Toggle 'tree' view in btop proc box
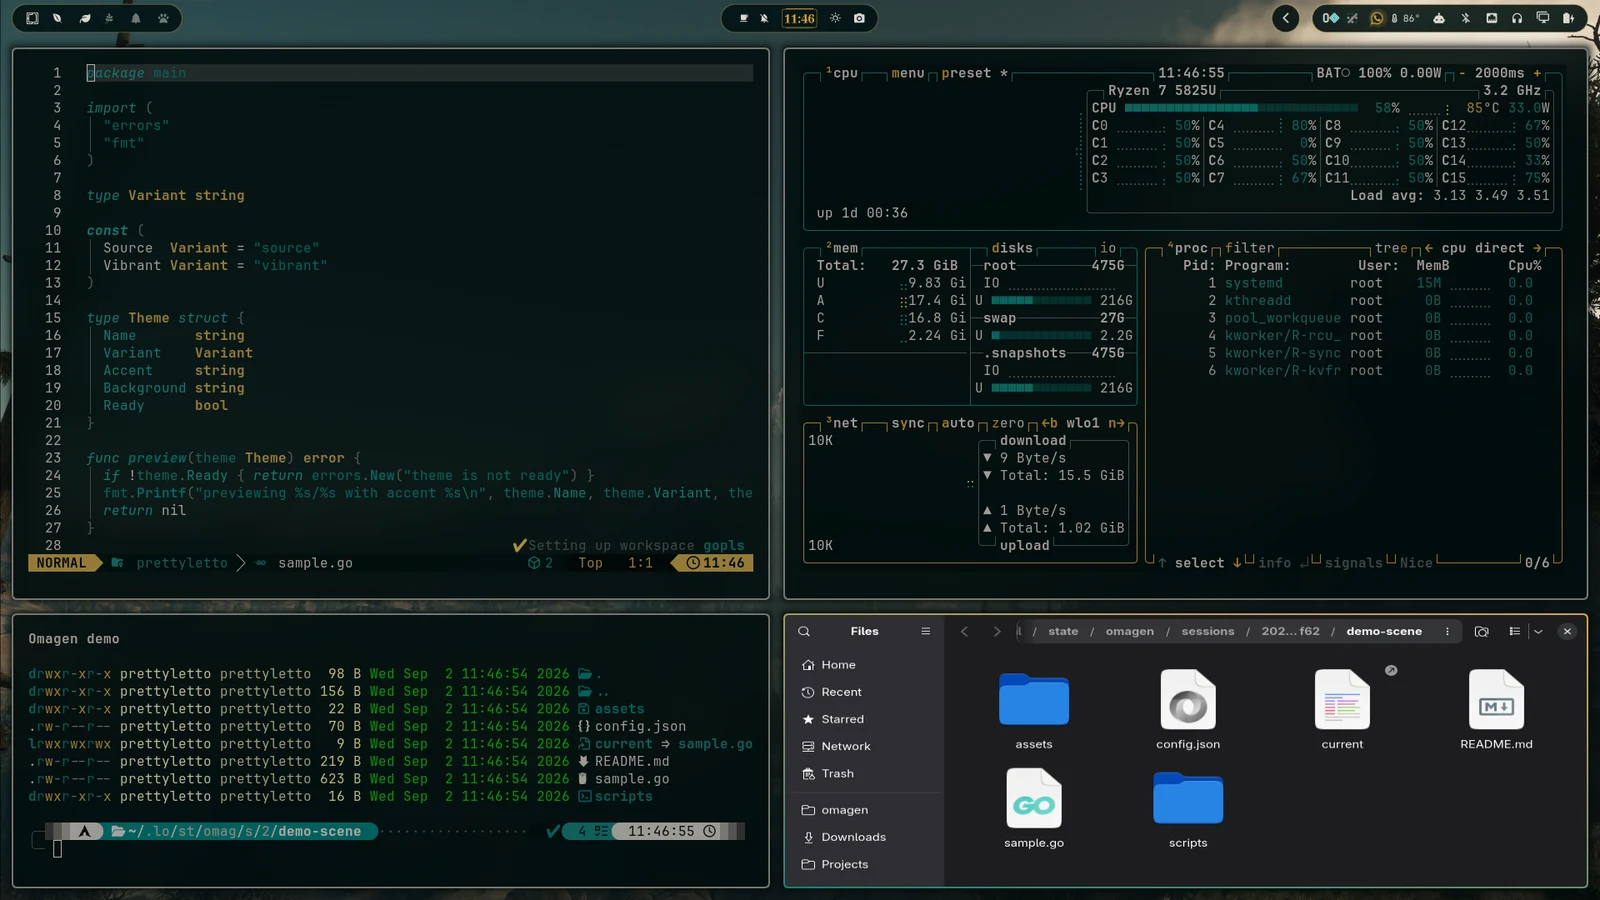 tap(1391, 248)
